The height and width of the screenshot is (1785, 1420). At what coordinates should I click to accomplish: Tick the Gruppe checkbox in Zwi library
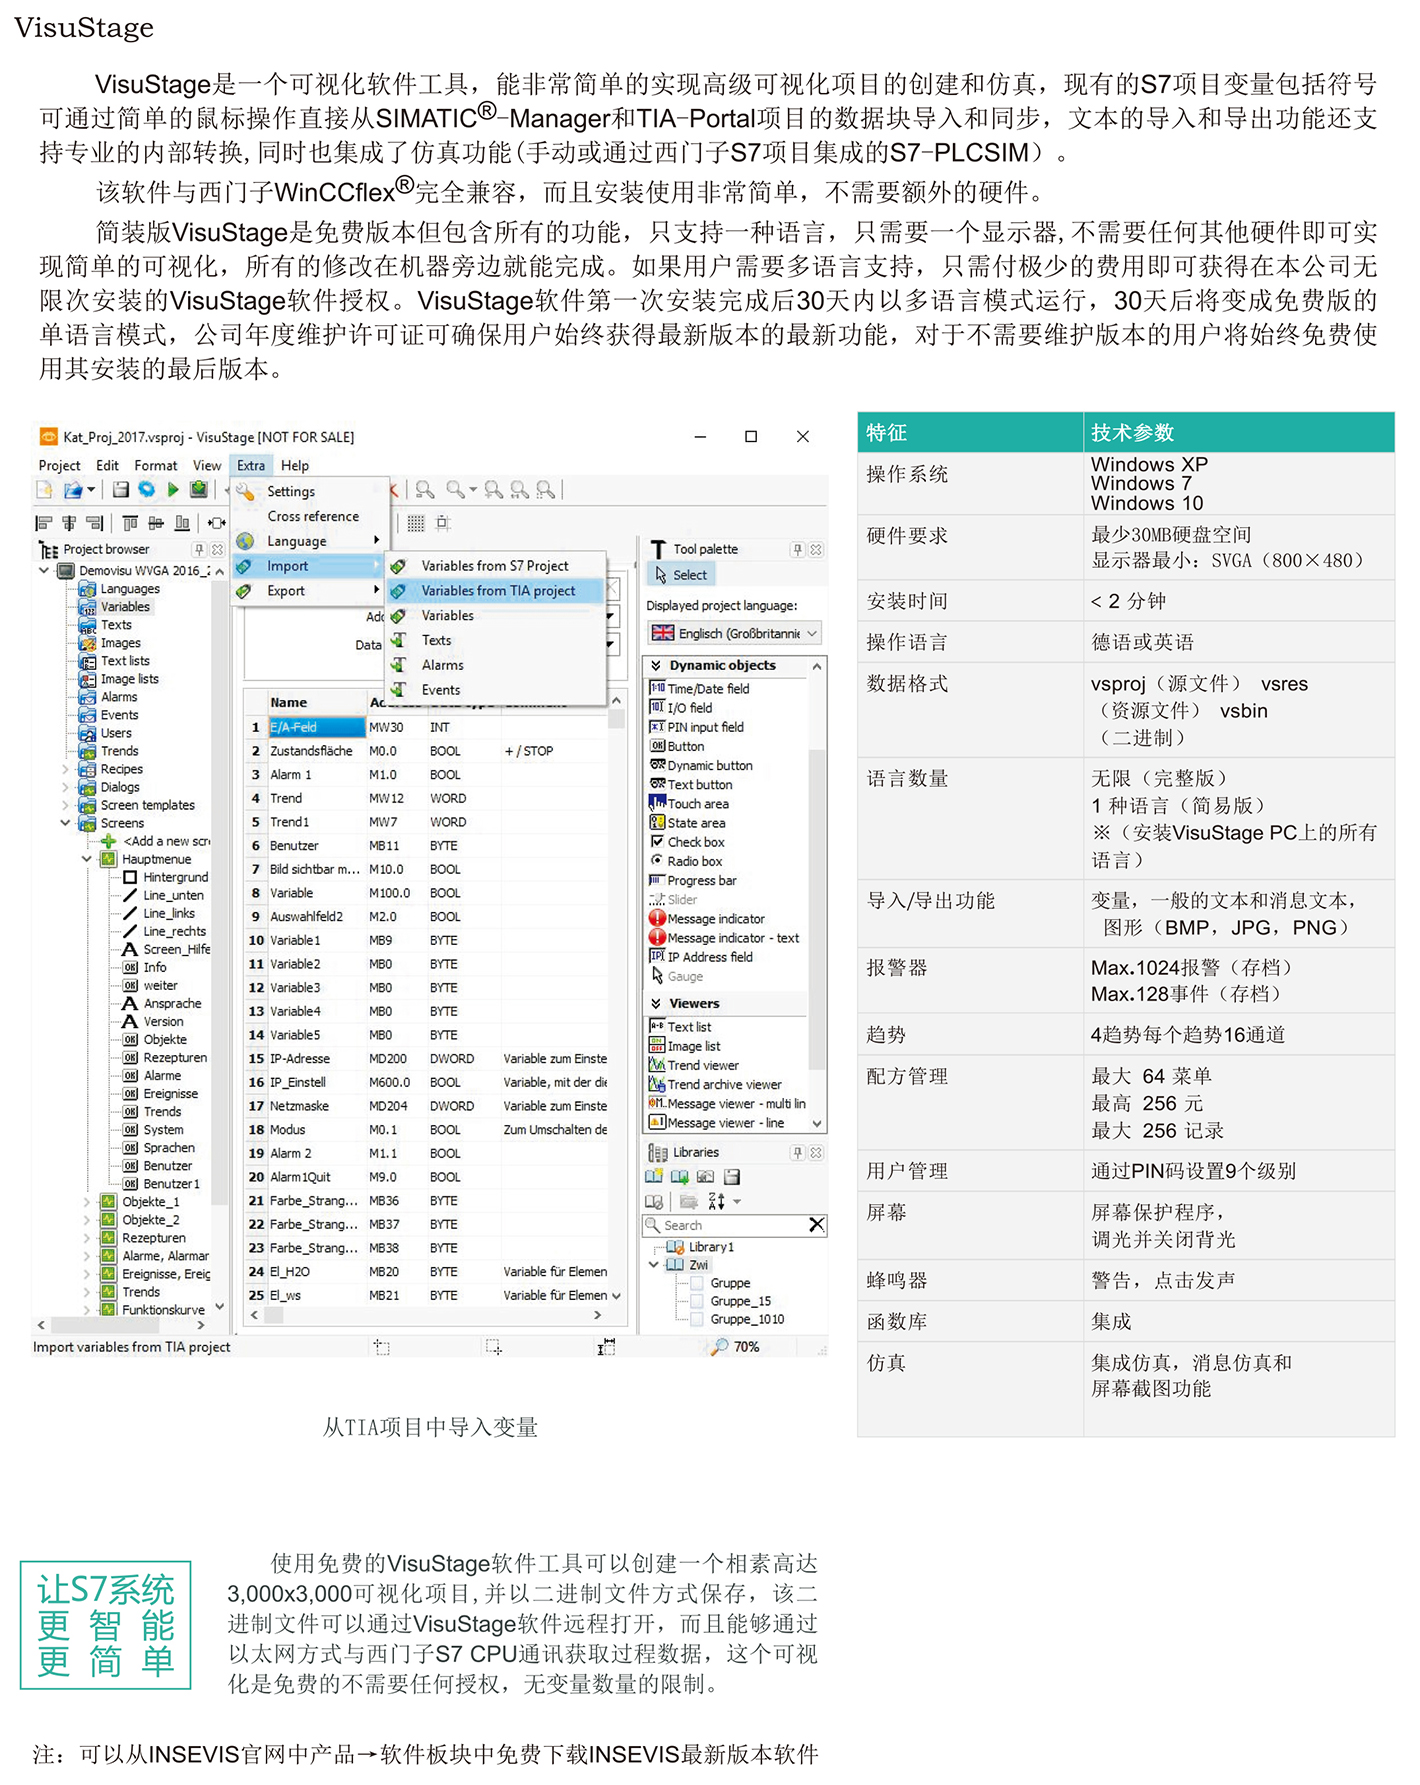[697, 1283]
